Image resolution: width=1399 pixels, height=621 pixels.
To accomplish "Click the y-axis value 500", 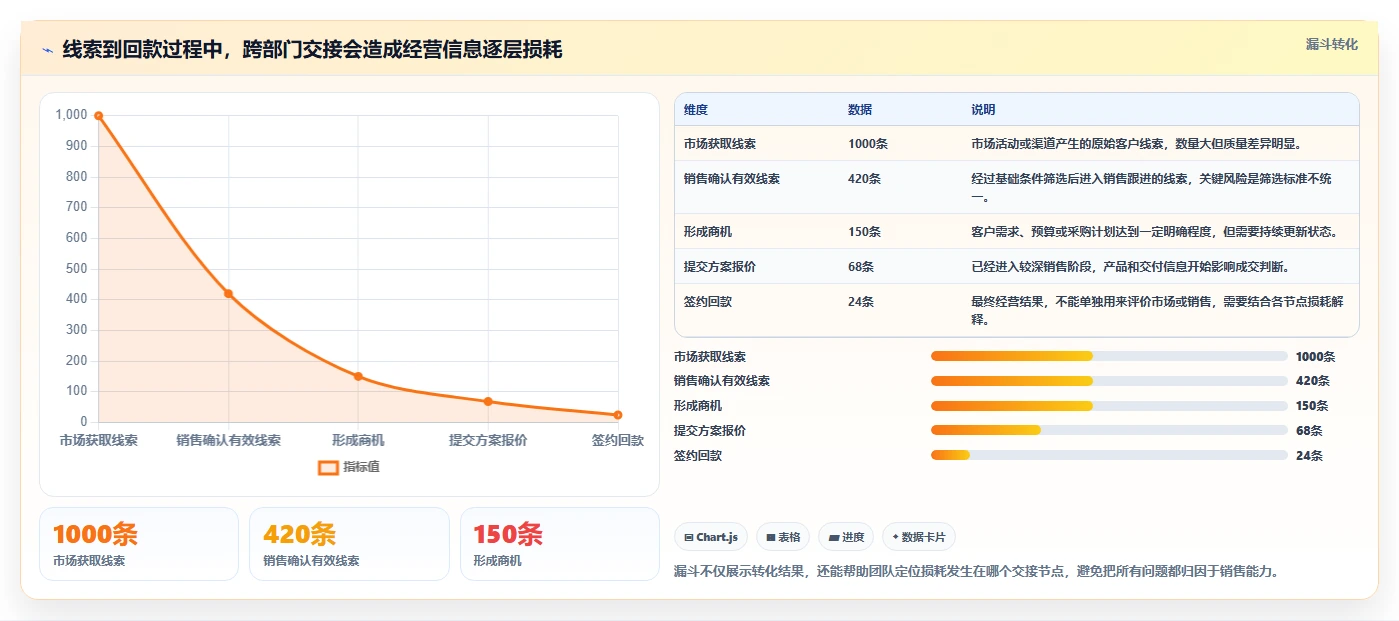I will point(77,268).
